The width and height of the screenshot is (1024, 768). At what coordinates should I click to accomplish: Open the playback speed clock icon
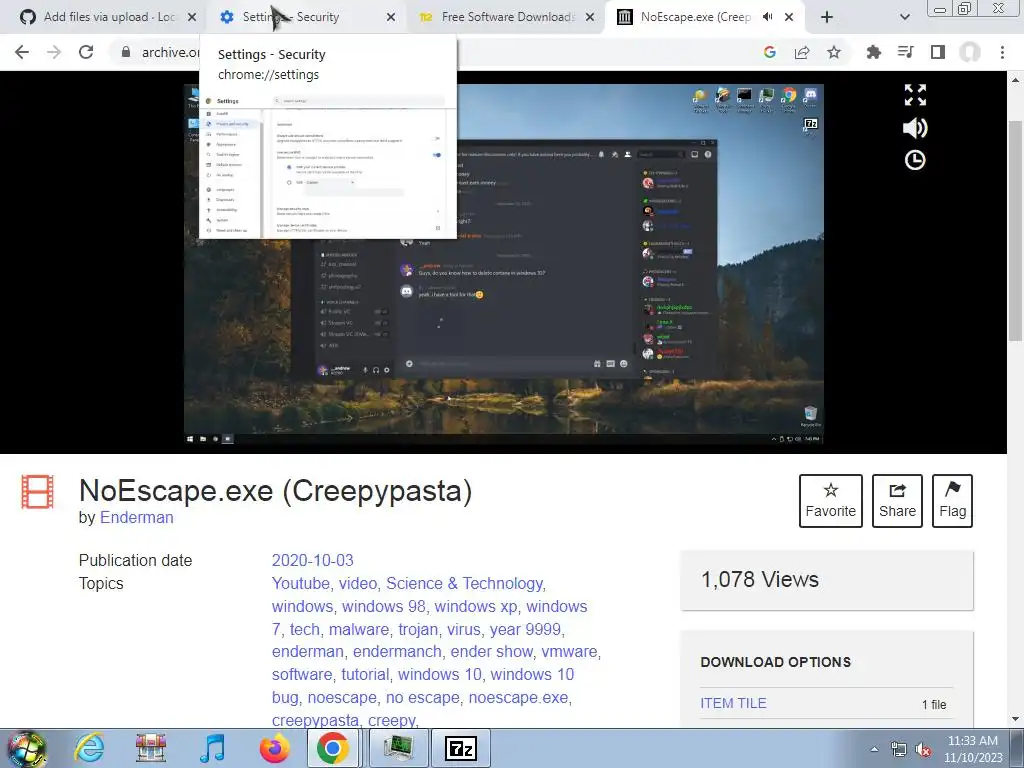coord(915,160)
